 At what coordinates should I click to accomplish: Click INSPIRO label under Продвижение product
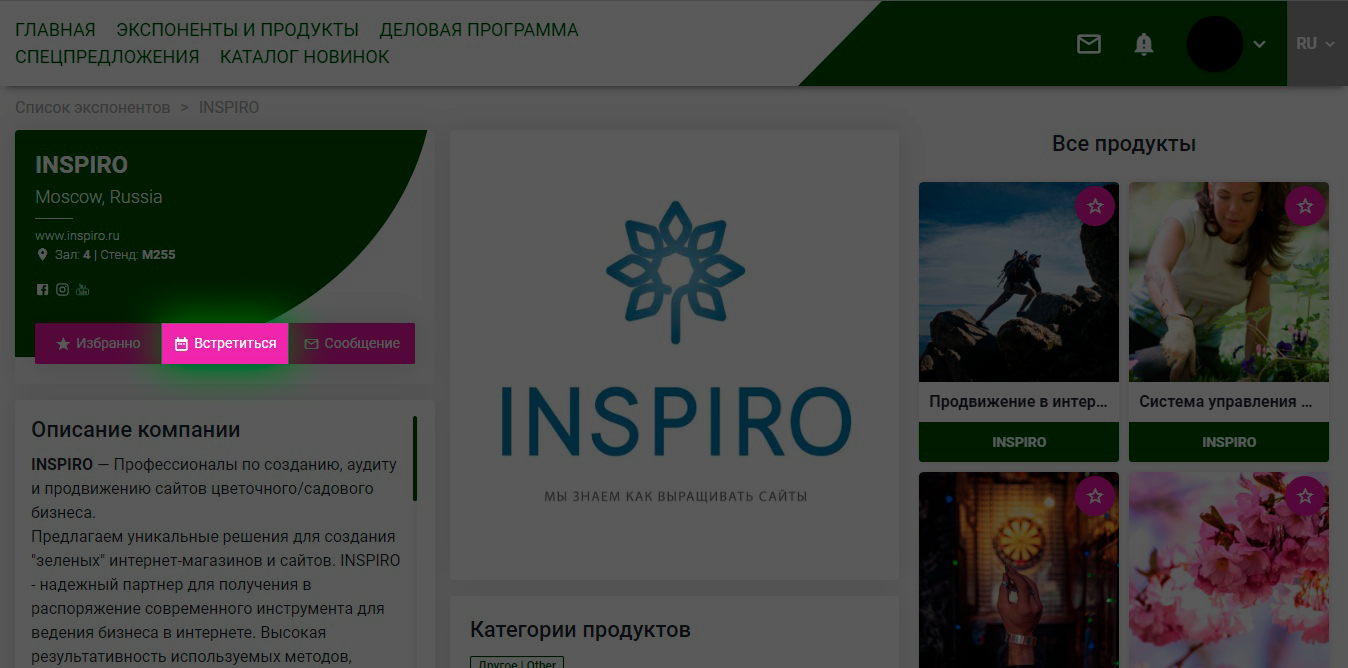pyautogui.click(x=1019, y=442)
